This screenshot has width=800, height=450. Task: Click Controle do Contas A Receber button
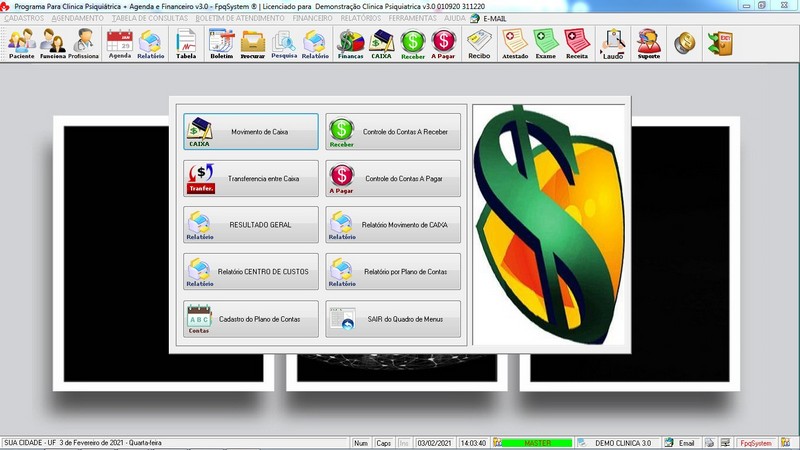point(393,132)
